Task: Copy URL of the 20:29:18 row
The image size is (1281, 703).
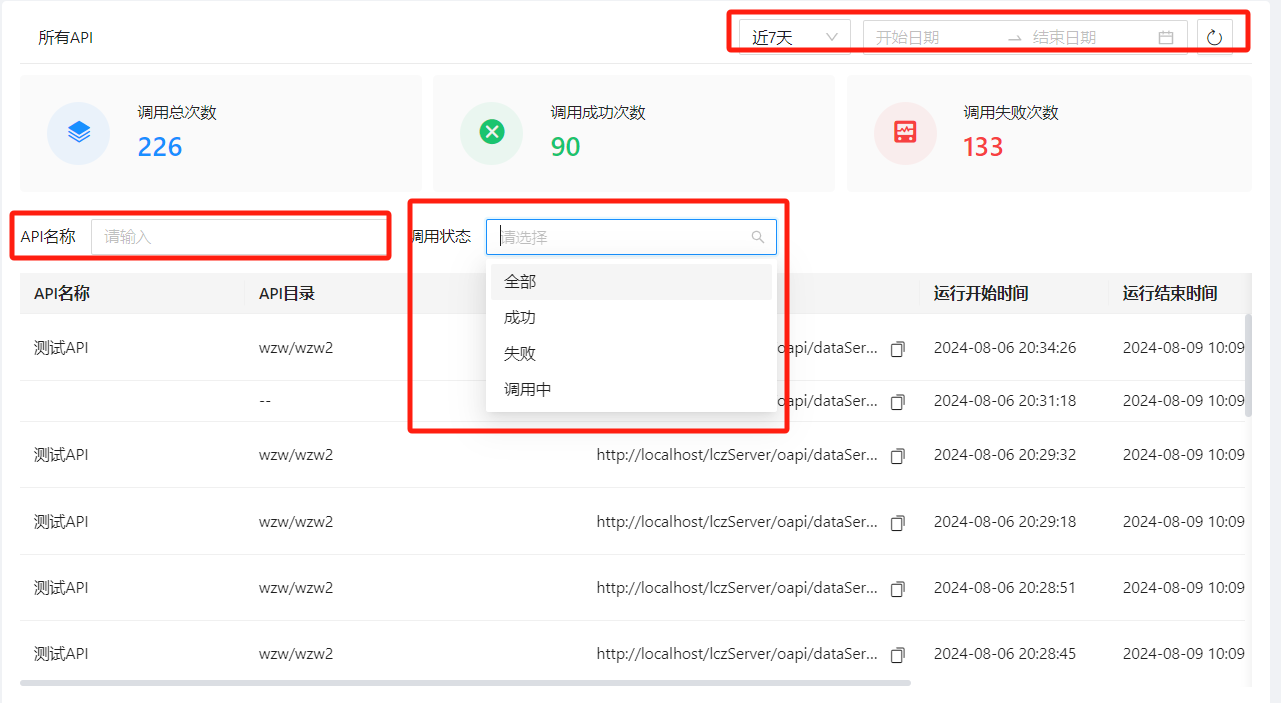Action: 897,522
